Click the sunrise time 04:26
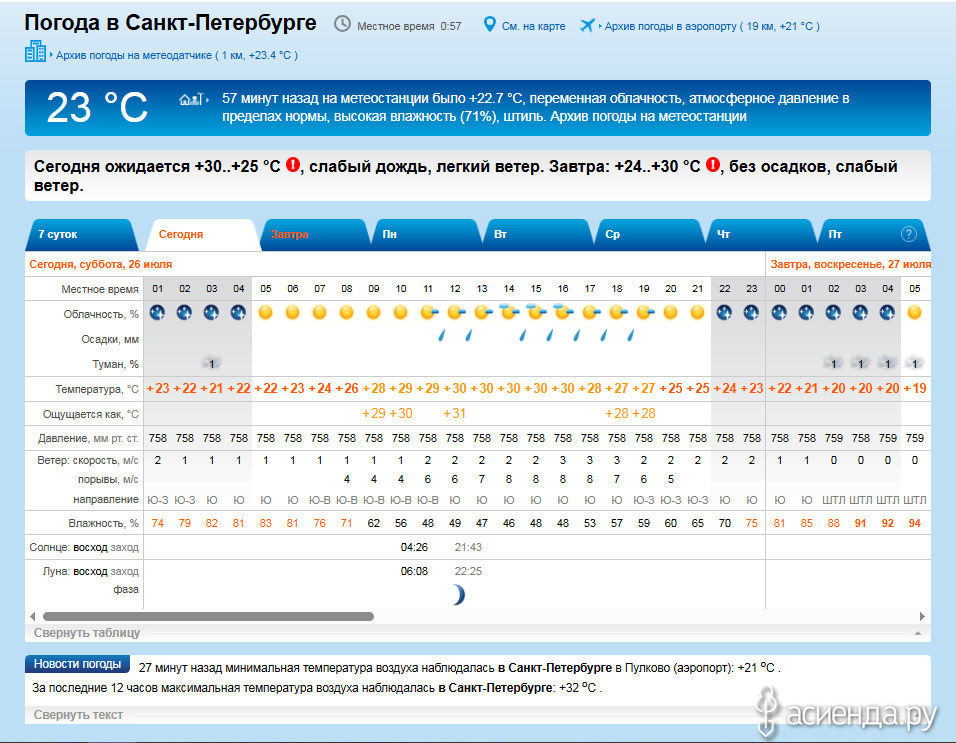Viewport: 956px width, 743px height. [414, 547]
